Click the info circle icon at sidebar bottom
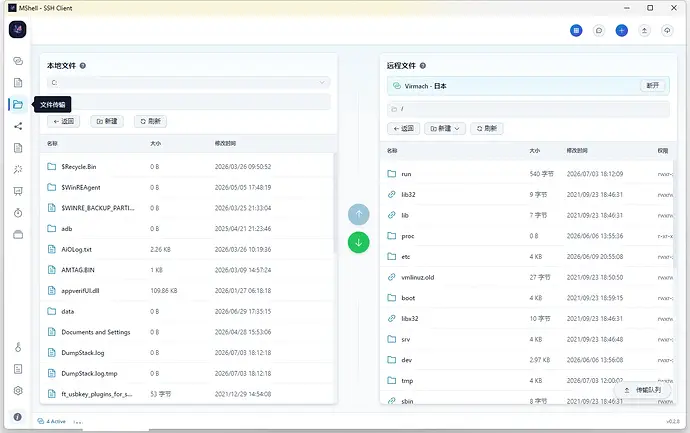This screenshot has width=690, height=433. click(x=18, y=417)
